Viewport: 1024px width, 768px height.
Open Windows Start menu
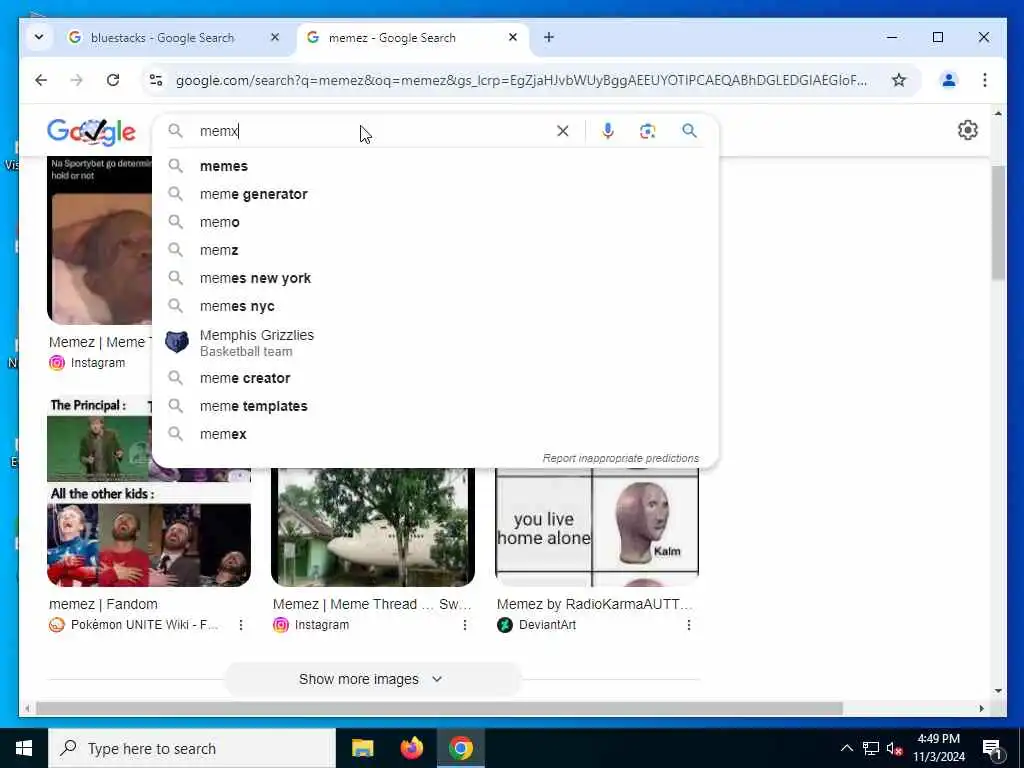[x=24, y=748]
